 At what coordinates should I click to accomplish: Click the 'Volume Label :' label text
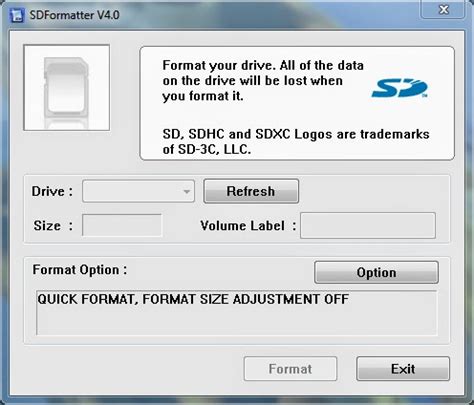point(248,226)
